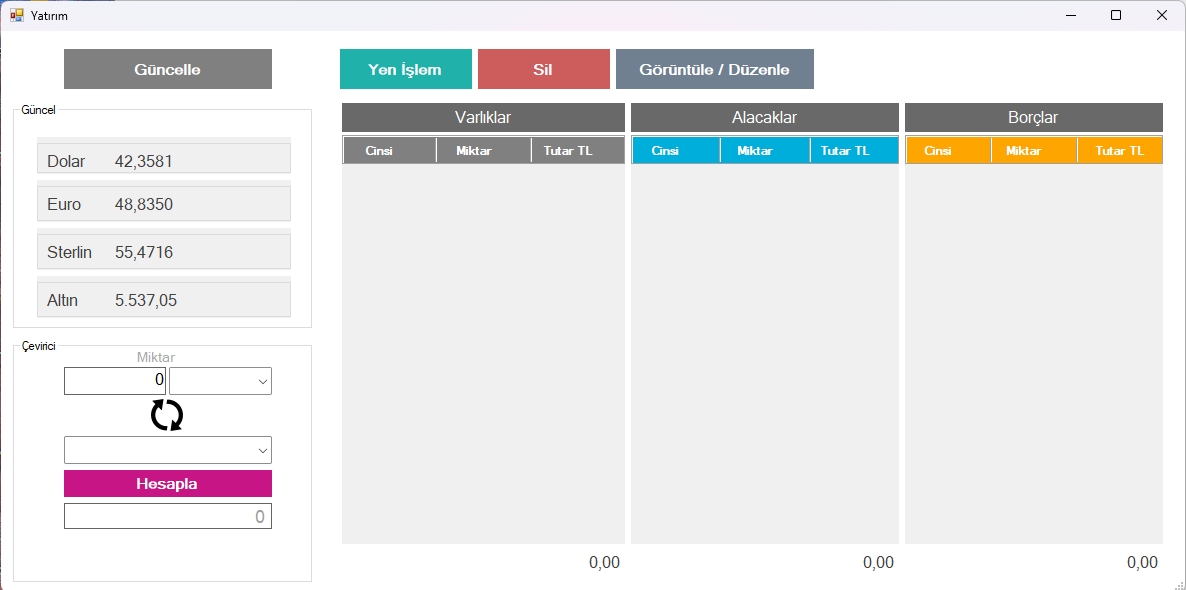The width and height of the screenshot is (1186, 590).
Task: Click the Yatırım app icon in title bar
Action: 16,15
